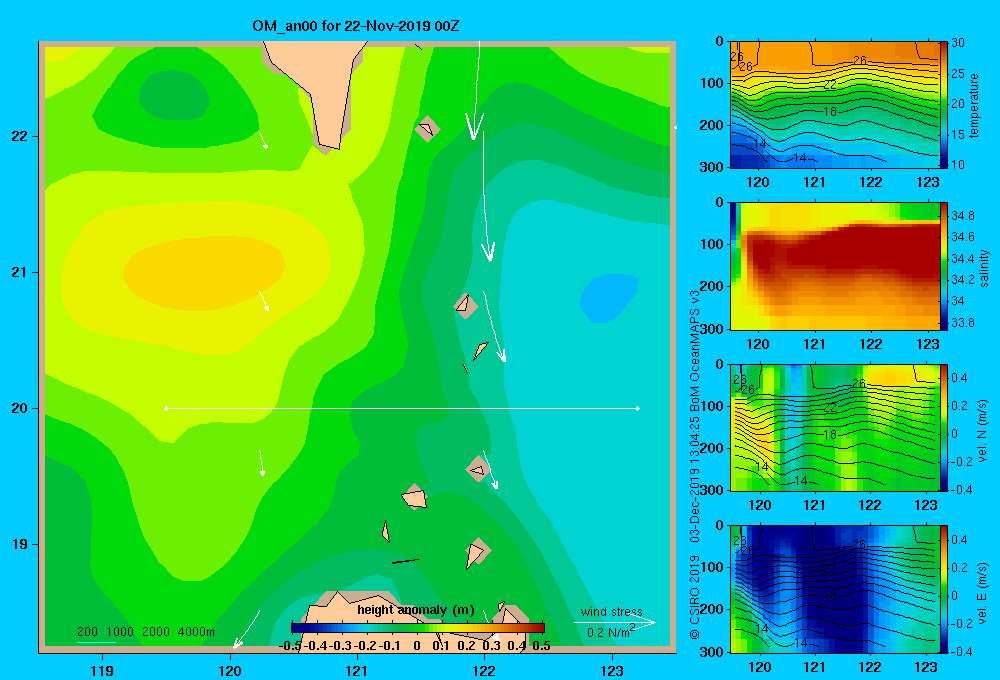Open the vel. E depth-section panel

(835, 589)
